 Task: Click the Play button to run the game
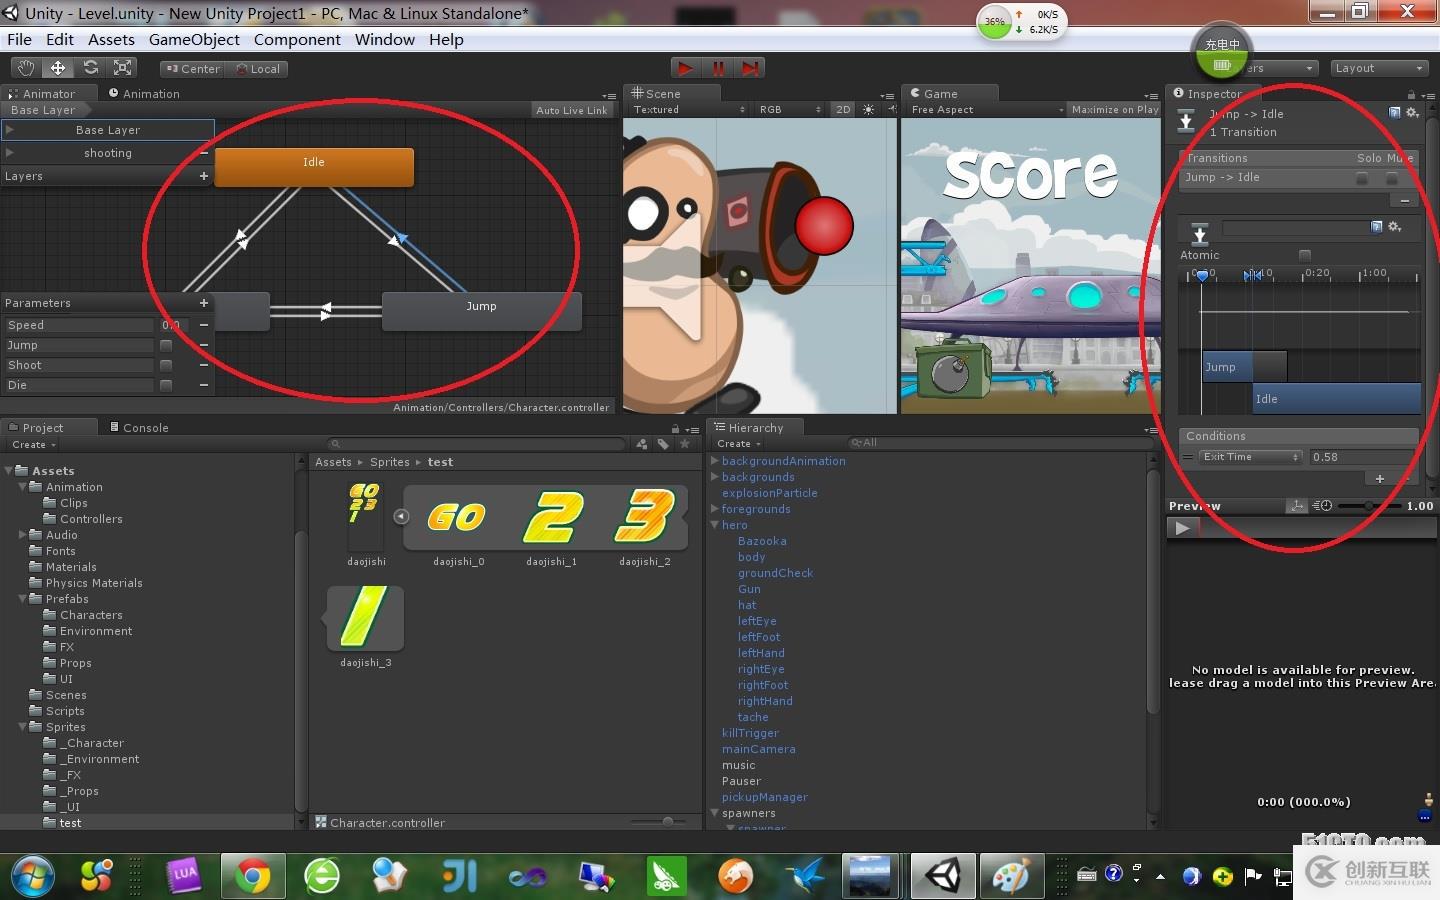coord(685,68)
